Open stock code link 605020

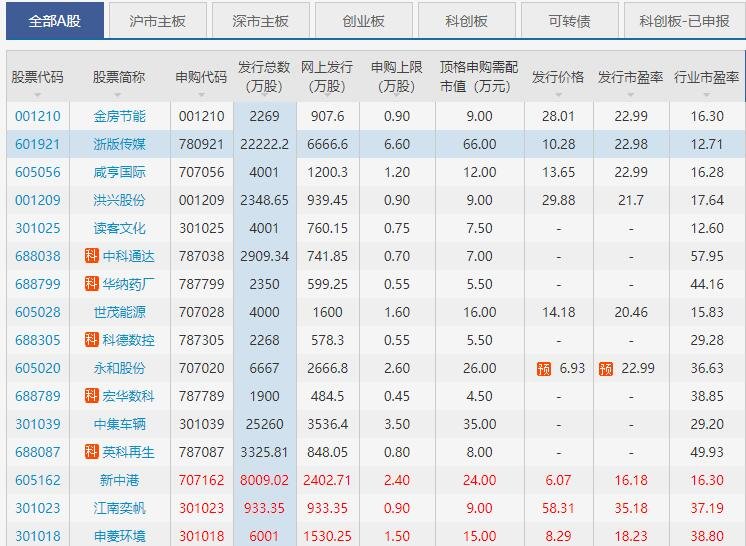click(x=38, y=368)
